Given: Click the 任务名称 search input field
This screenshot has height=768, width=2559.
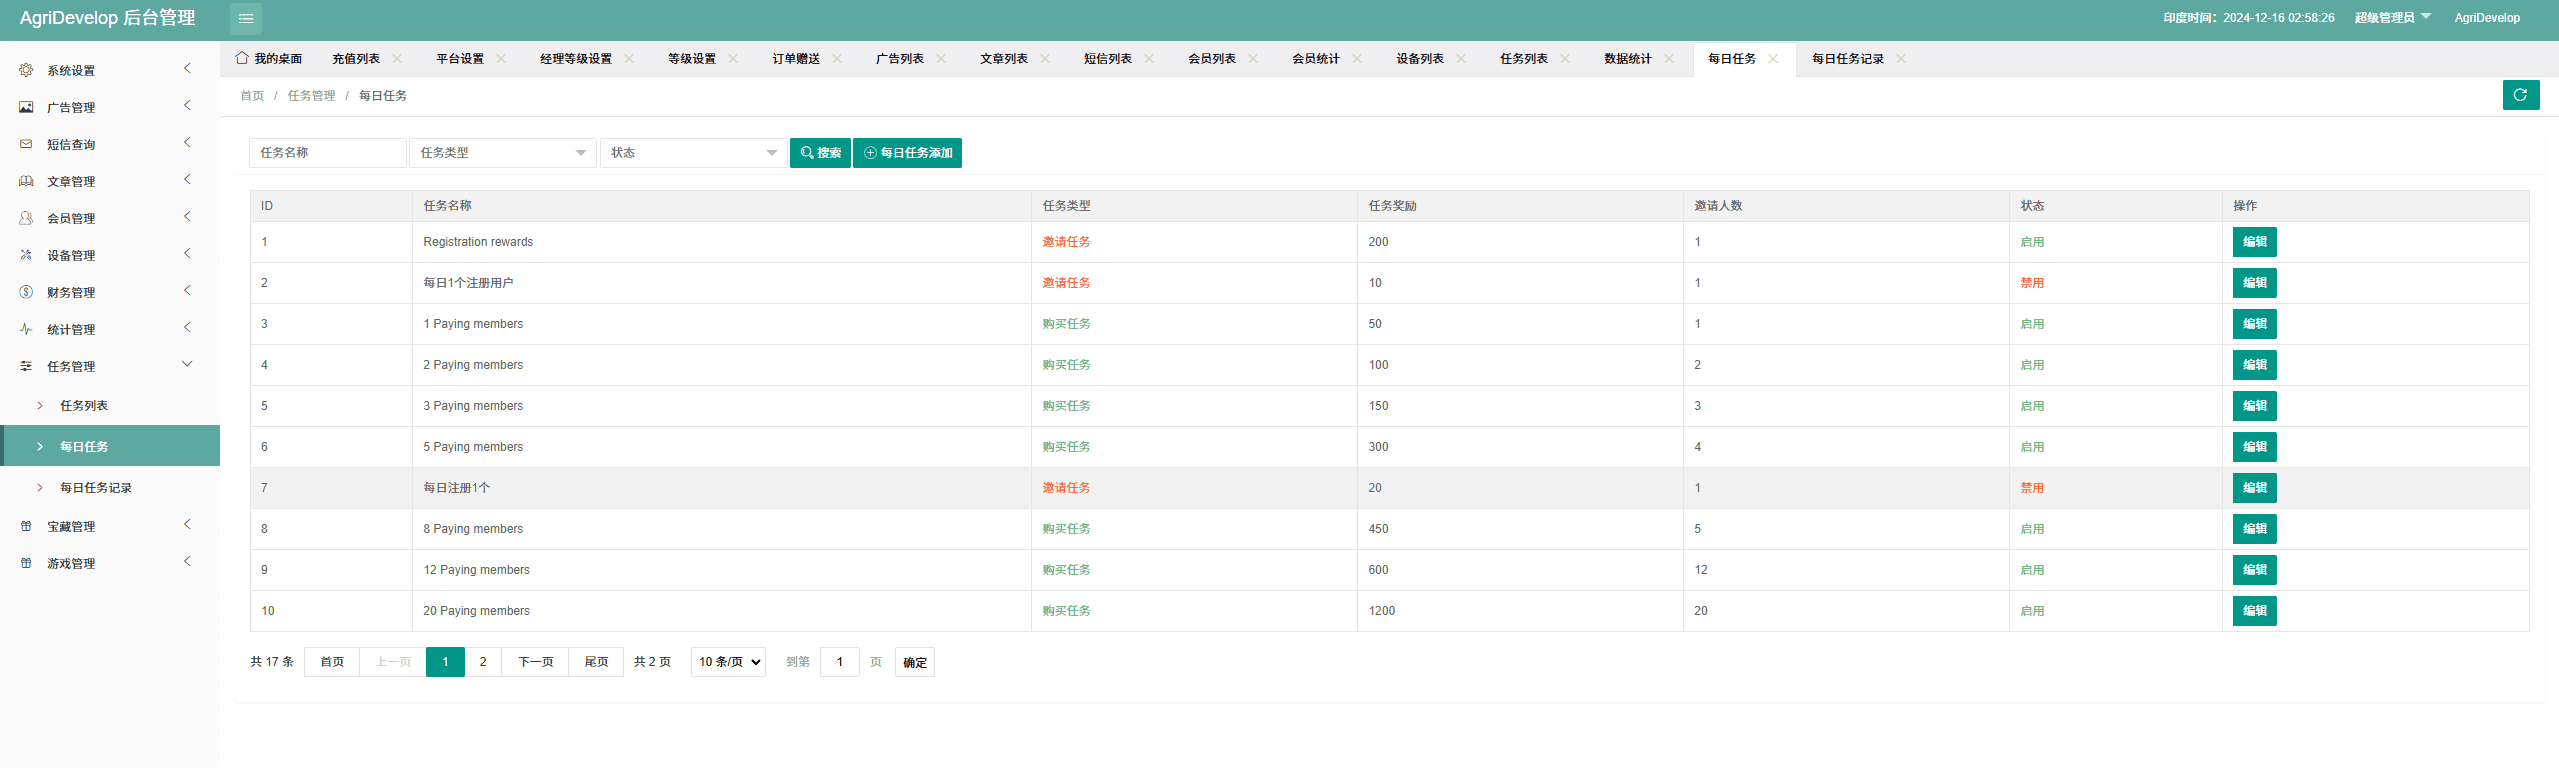Looking at the screenshot, I should [328, 153].
